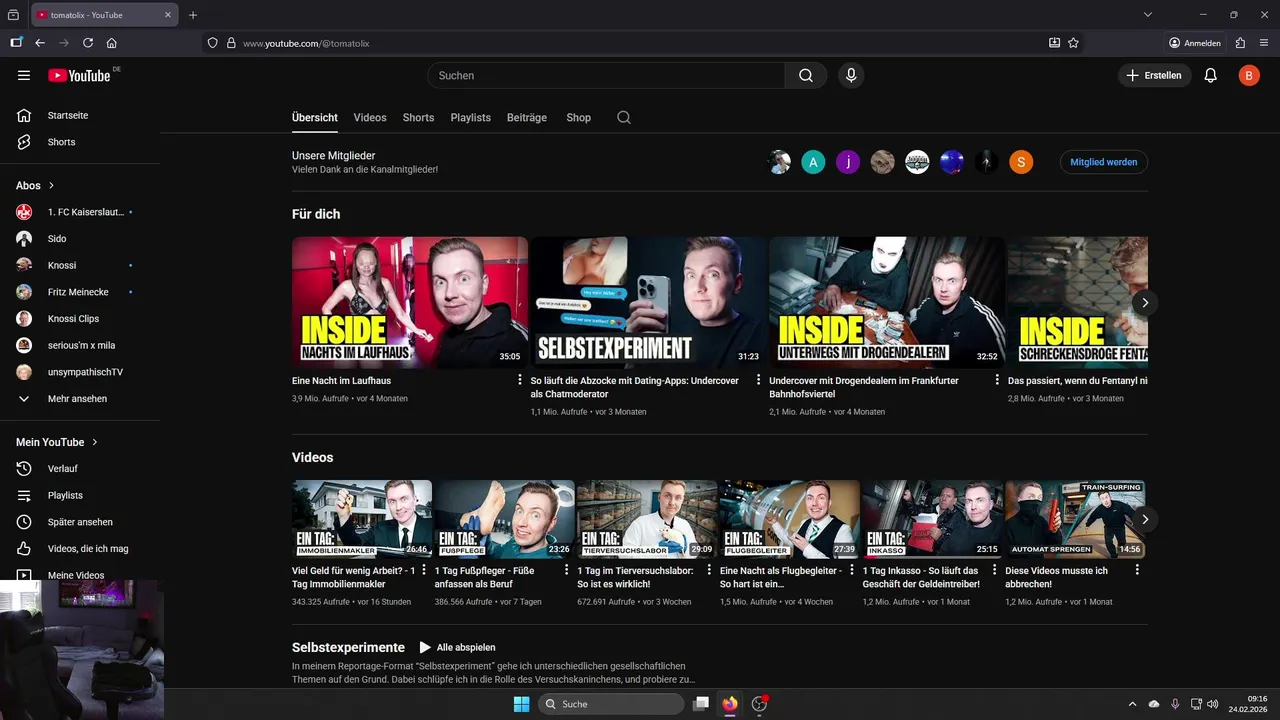Open Später ansehen in sidebar
Viewport: 1280px width, 720px height.
[80, 522]
